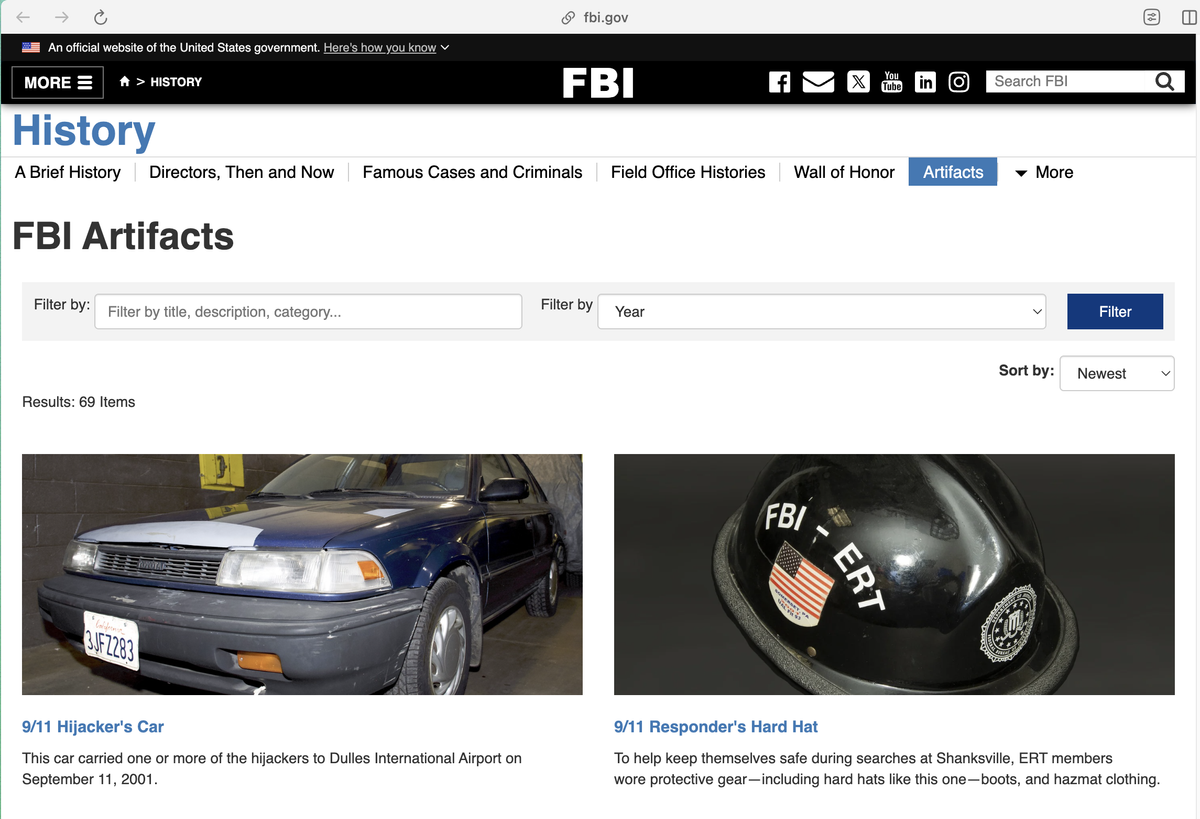Open FBI YouTube icon

[892, 82]
